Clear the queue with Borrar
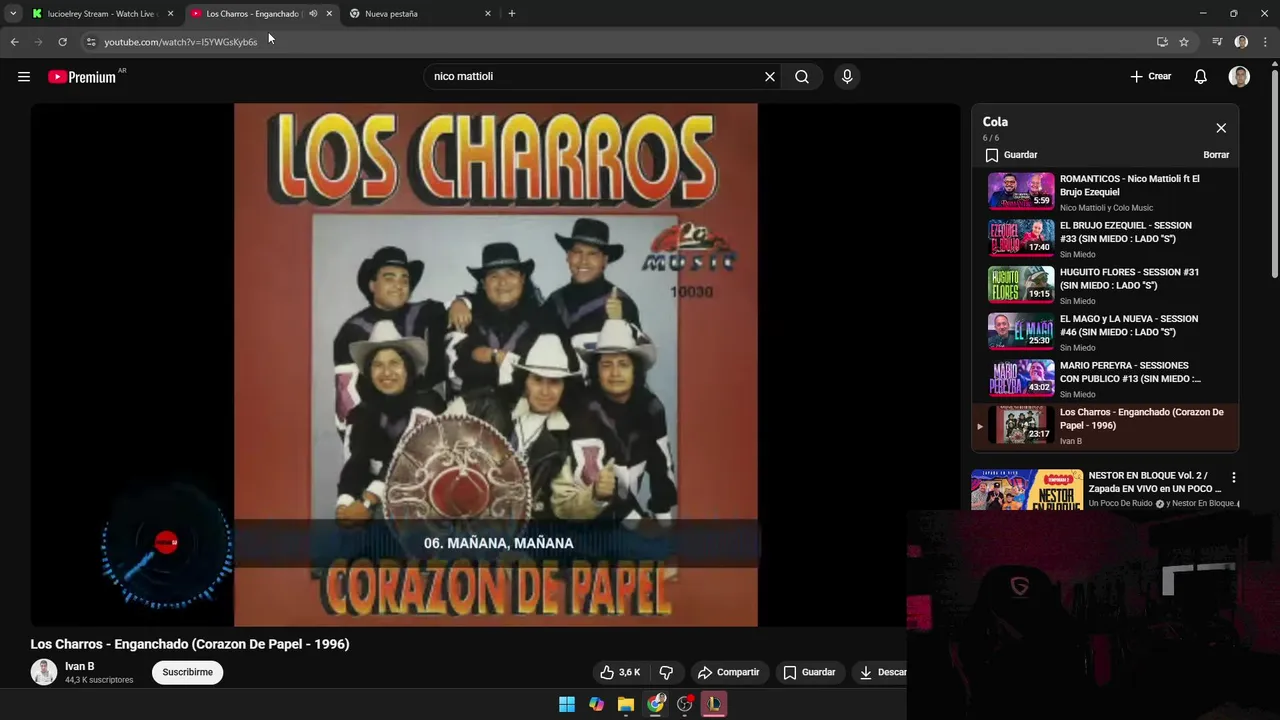The width and height of the screenshot is (1280, 720). pyautogui.click(x=1216, y=155)
